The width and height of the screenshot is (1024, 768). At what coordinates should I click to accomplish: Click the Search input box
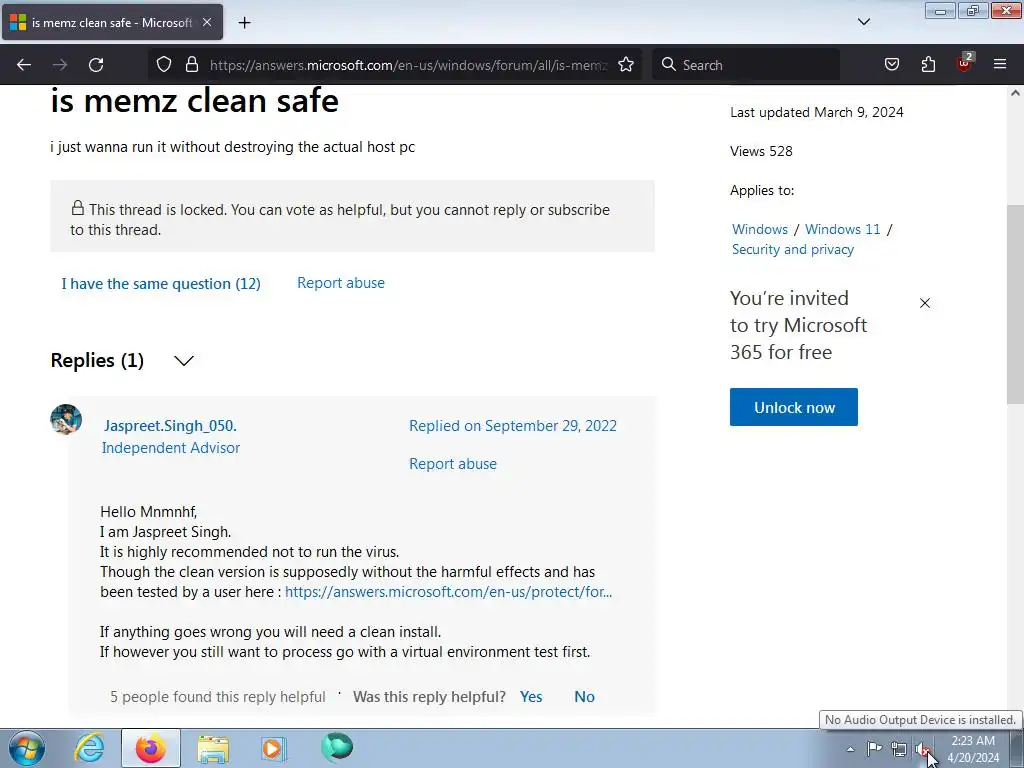click(746, 65)
